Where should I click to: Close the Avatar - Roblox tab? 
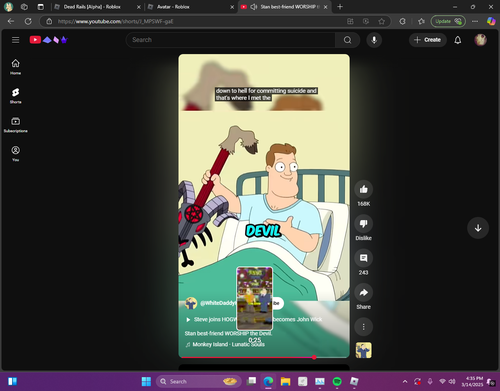(x=232, y=7)
